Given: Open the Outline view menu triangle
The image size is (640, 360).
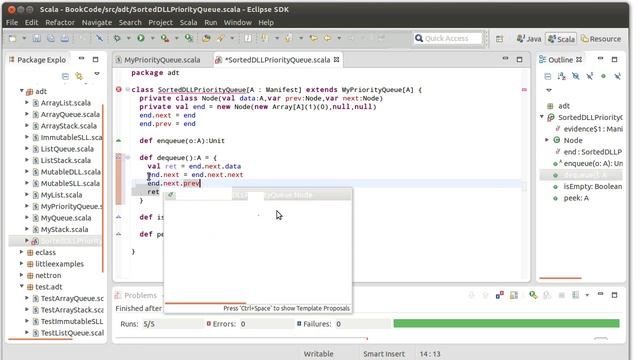Looking at the screenshot, I should 549,90.
